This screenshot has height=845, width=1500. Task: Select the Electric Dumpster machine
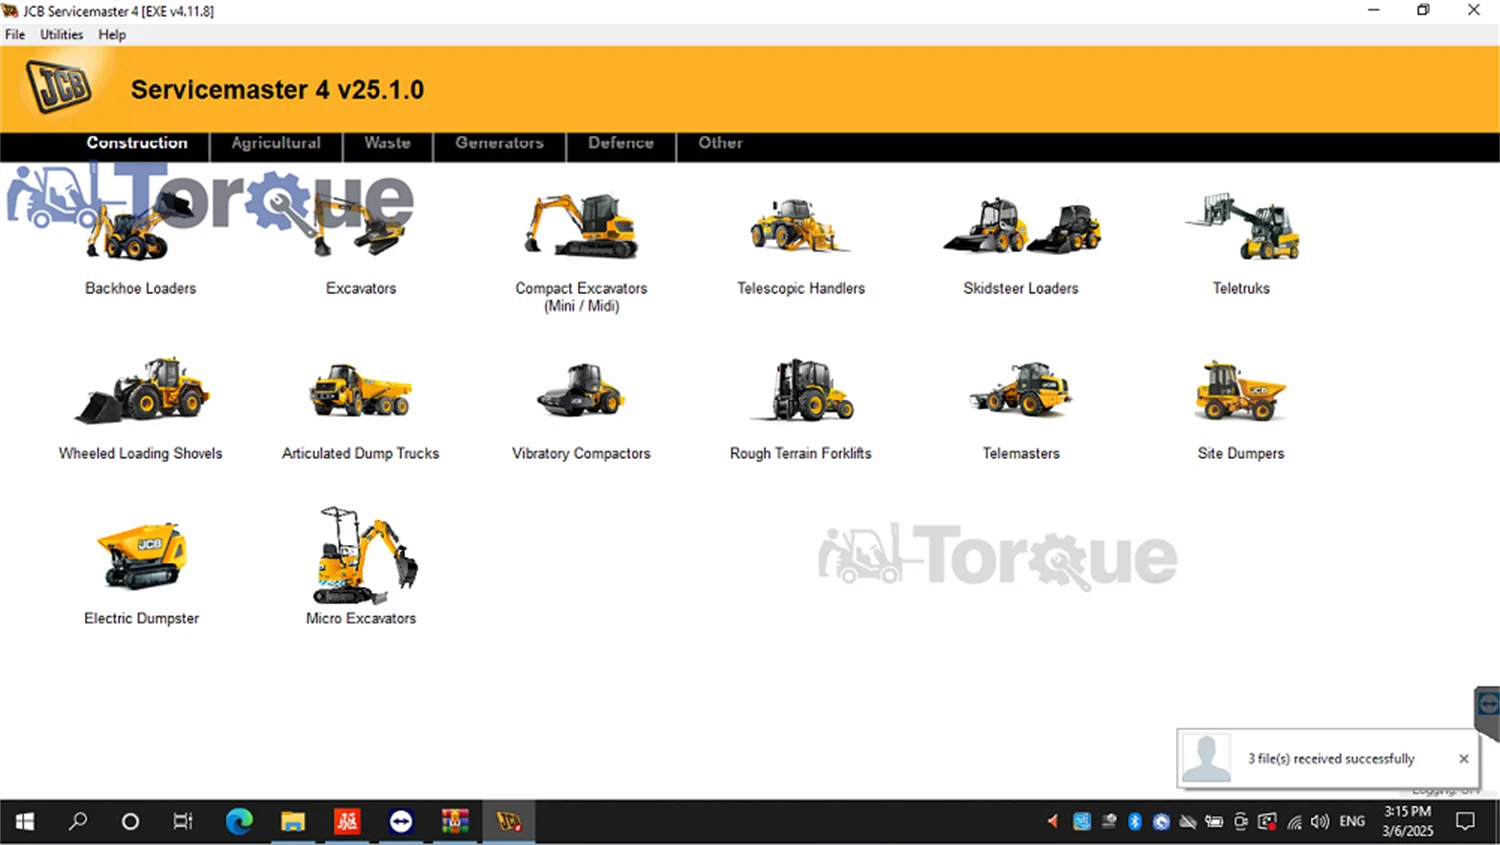click(141, 573)
